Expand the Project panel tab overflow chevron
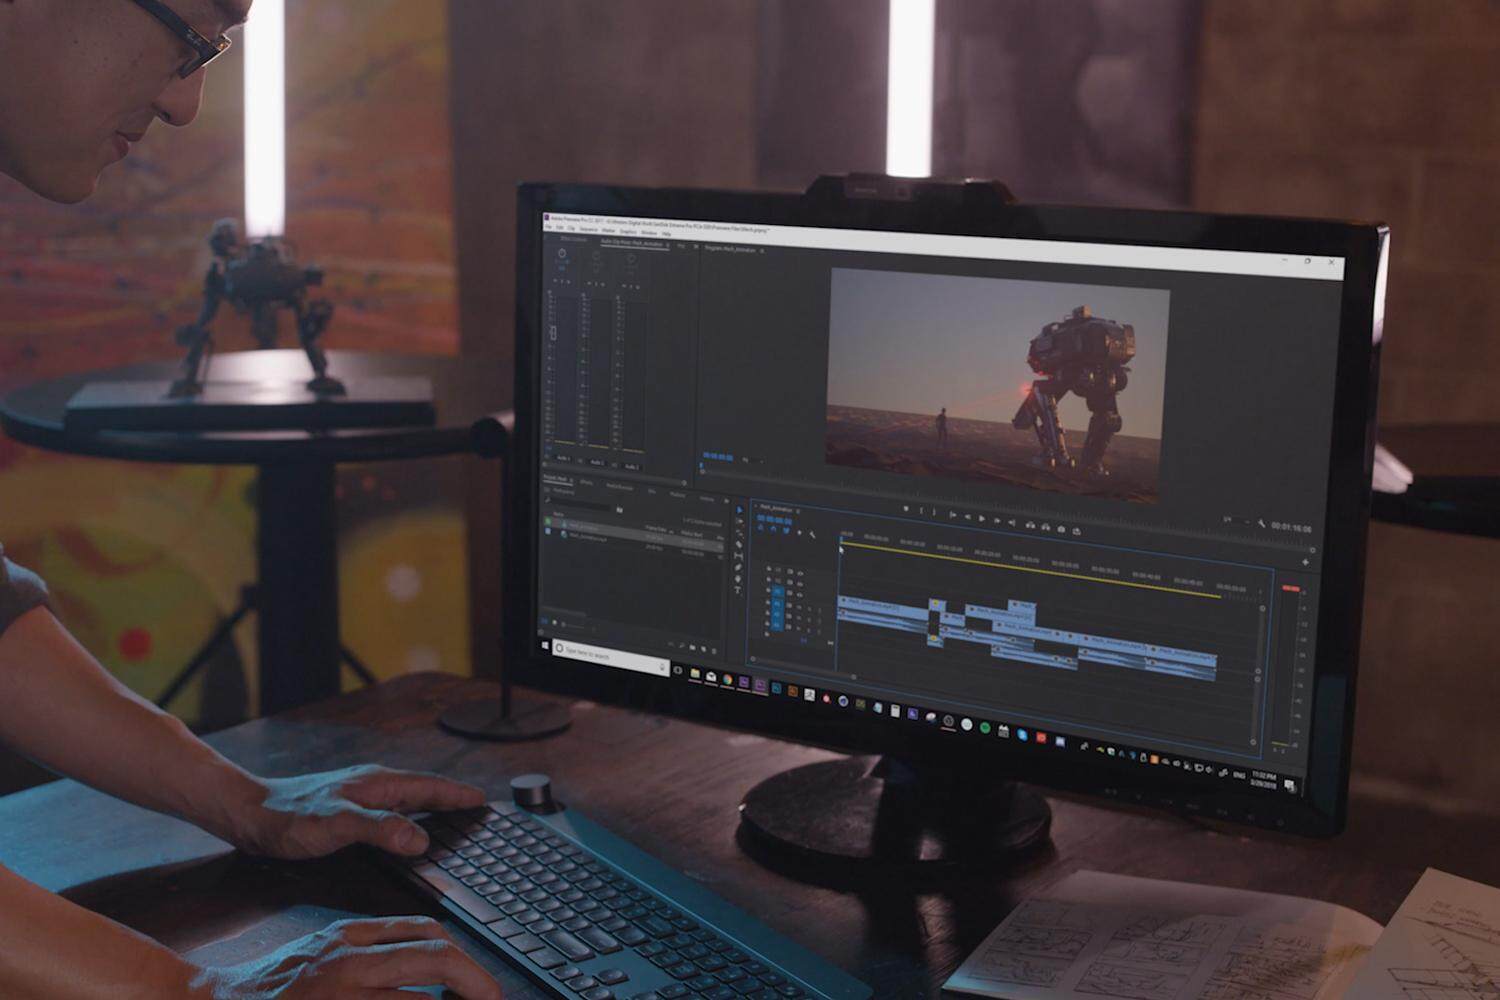Image resolution: width=1500 pixels, height=1000 pixels. [727, 501]
